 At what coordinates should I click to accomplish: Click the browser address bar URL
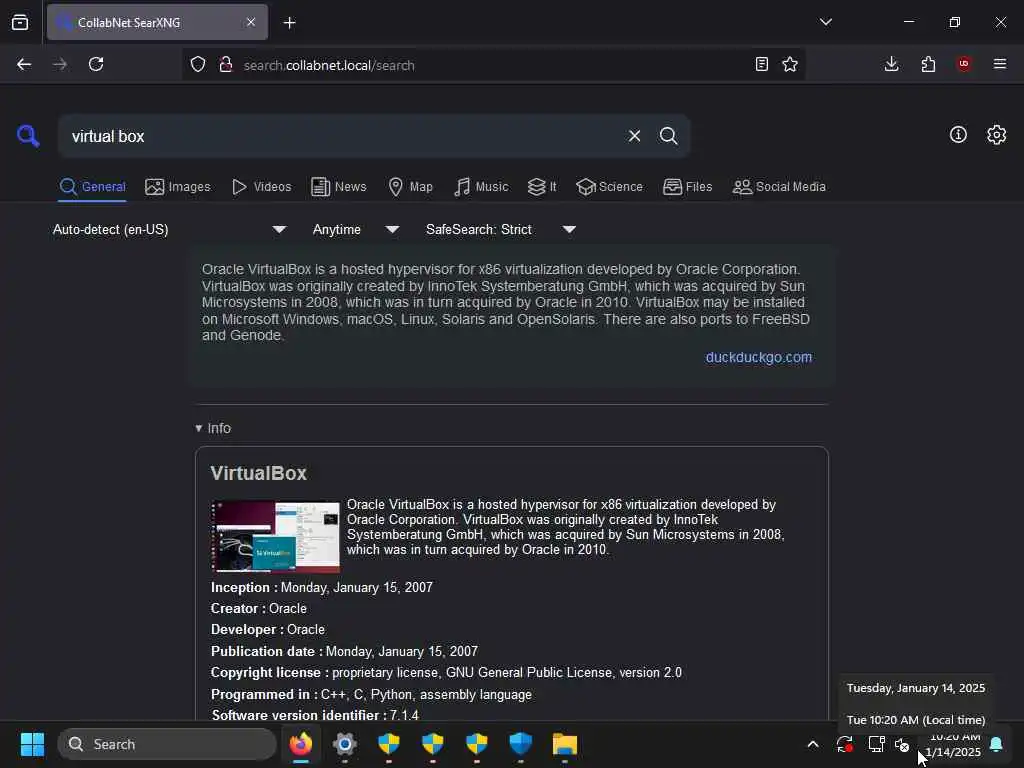(x=328, y=65)
